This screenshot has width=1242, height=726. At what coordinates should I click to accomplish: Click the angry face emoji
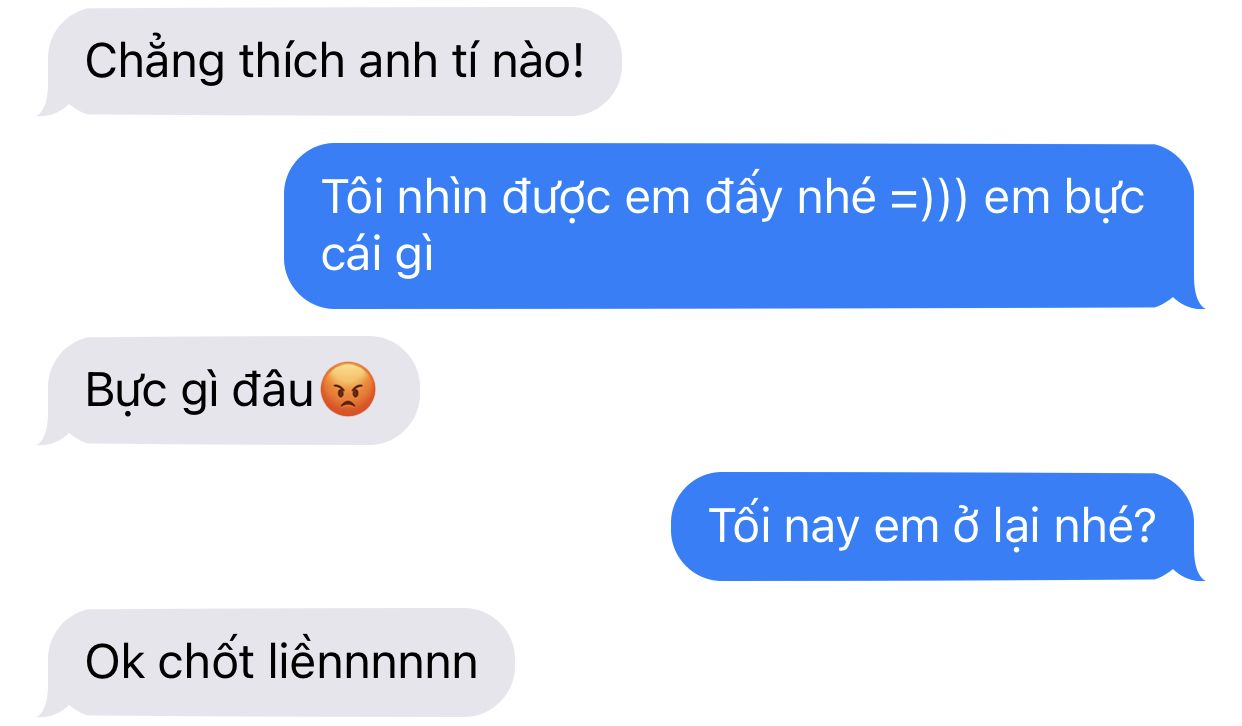click(348, 391)
